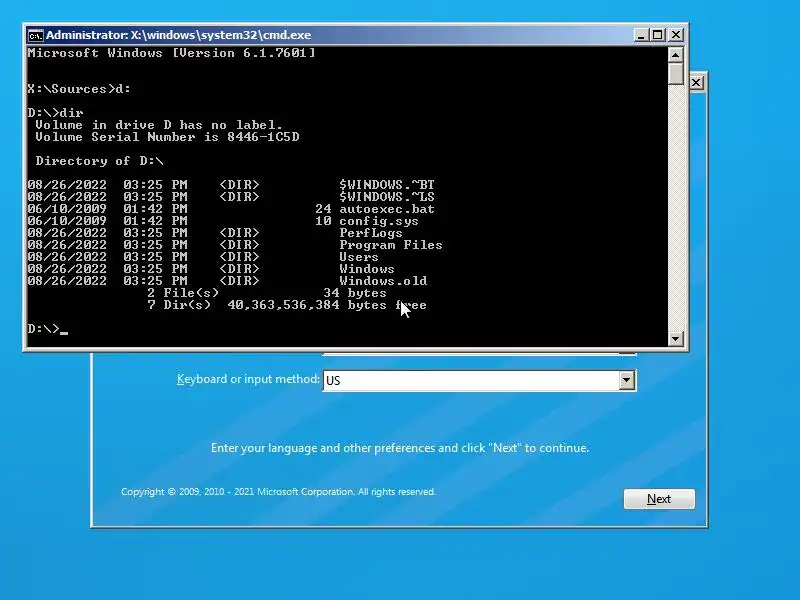Viewport: 800px width, 600px height.
Task: Click the PerfLogs directory entry
Action: 371,233
